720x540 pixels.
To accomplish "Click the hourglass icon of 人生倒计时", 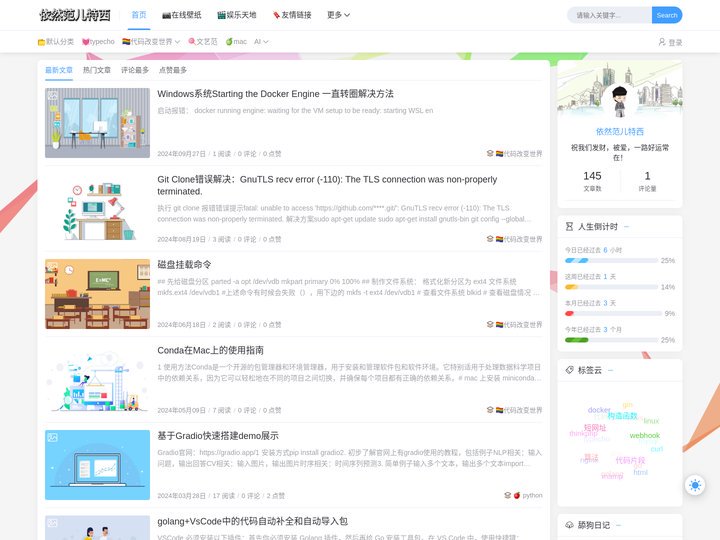I will [569, 226].
